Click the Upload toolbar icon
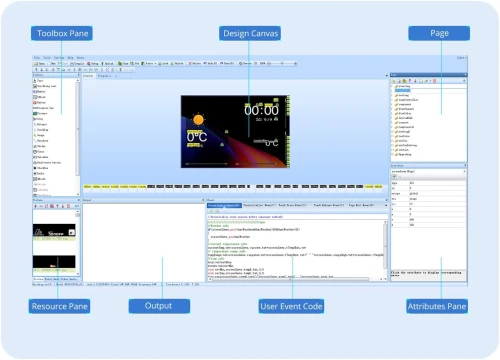This screenshot has width=500, height=360. point(107,63)
